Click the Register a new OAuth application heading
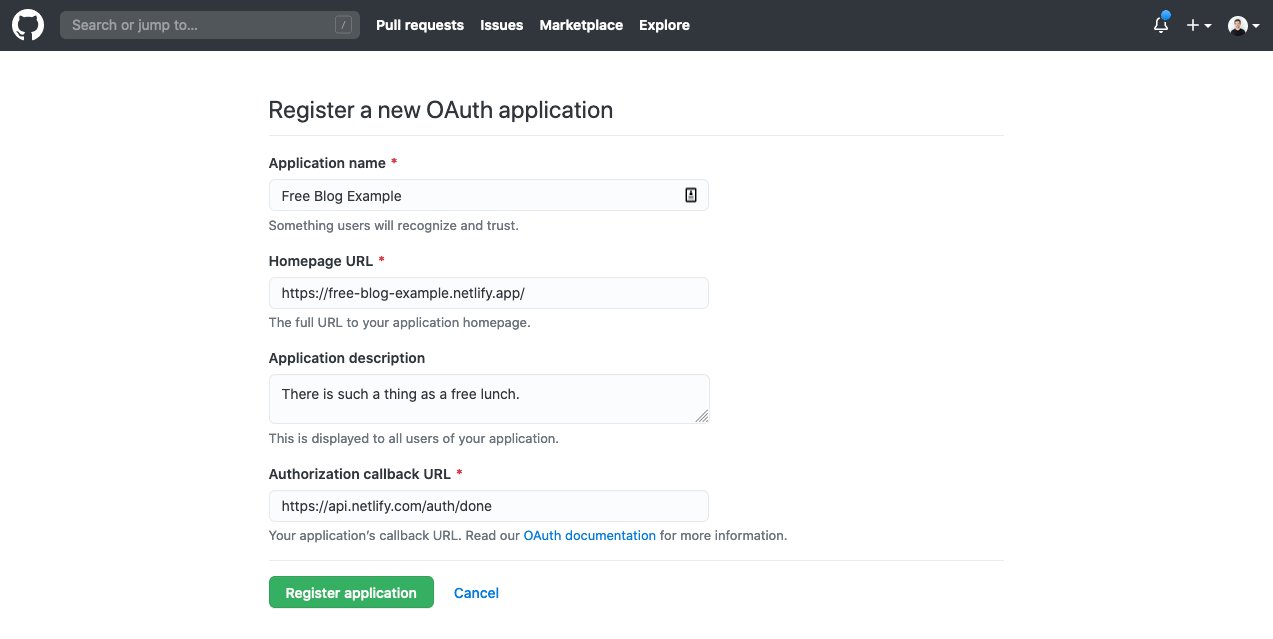 [441, 110]
